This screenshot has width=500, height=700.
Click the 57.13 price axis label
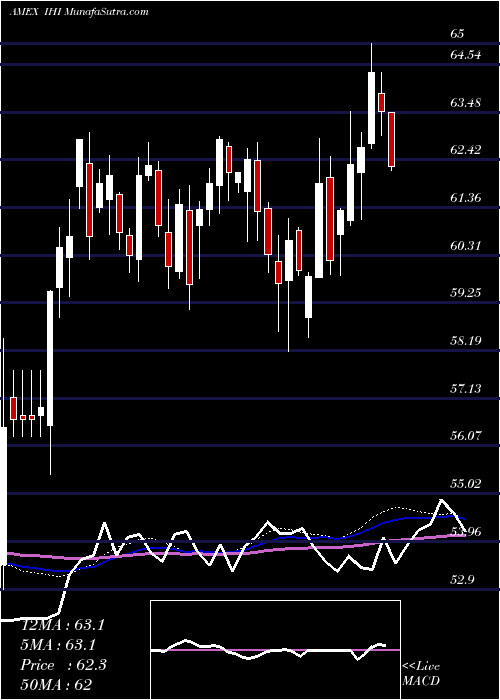(466, 389)
